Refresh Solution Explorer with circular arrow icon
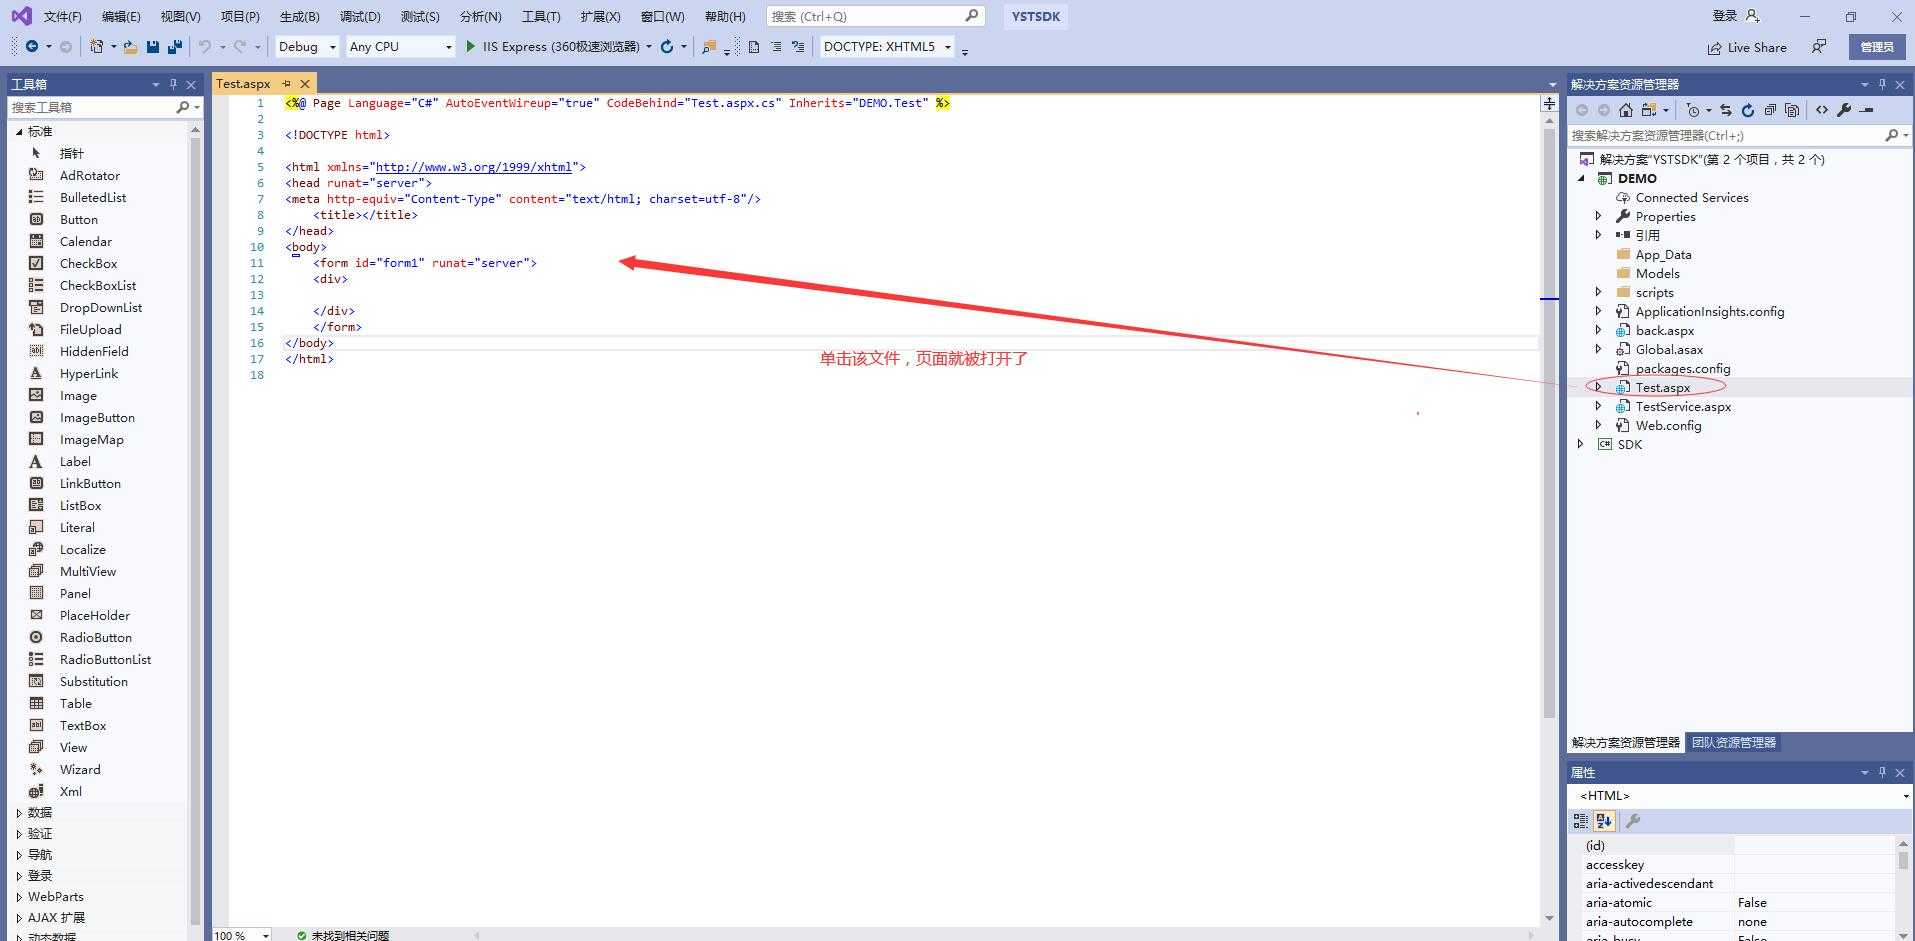The height and width of the screenshot is (941, 1915). click(1748, 110)
